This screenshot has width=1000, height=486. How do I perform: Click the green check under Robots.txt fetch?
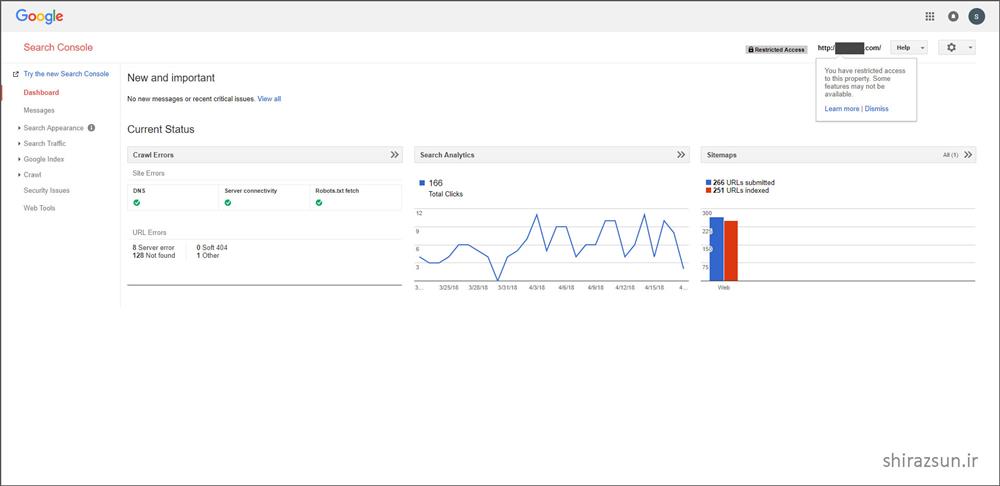[319, 203]
